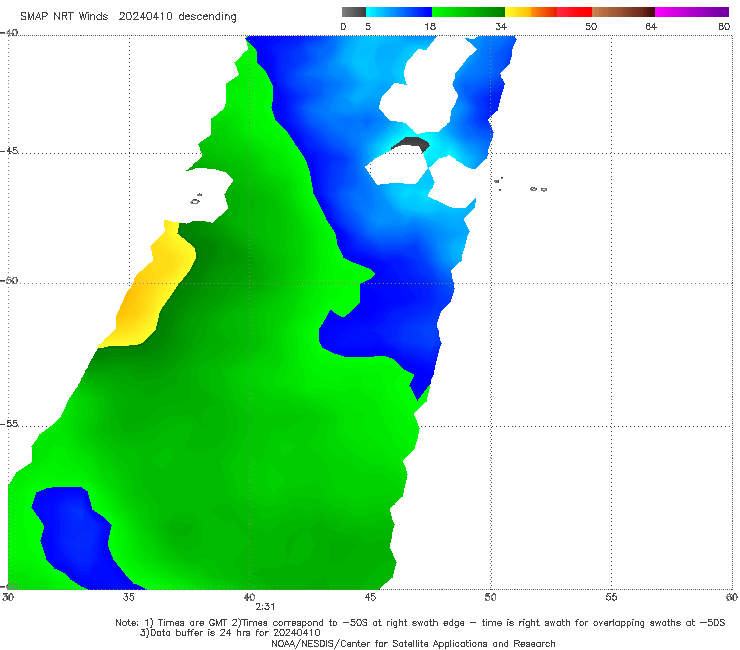
Task: Click the color bar label '34'
Action: click(501, 27)
